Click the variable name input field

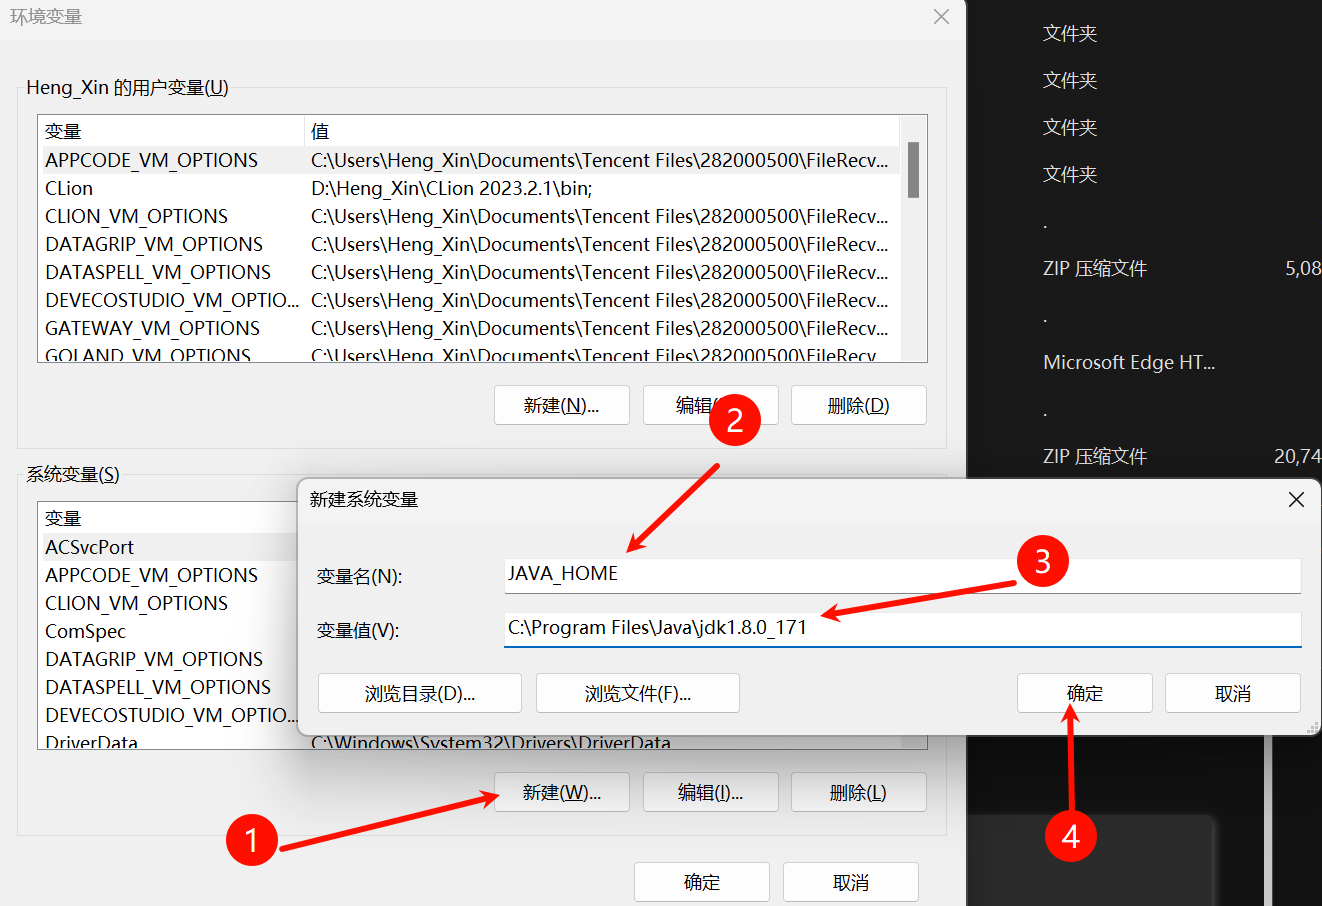[900, 574]
